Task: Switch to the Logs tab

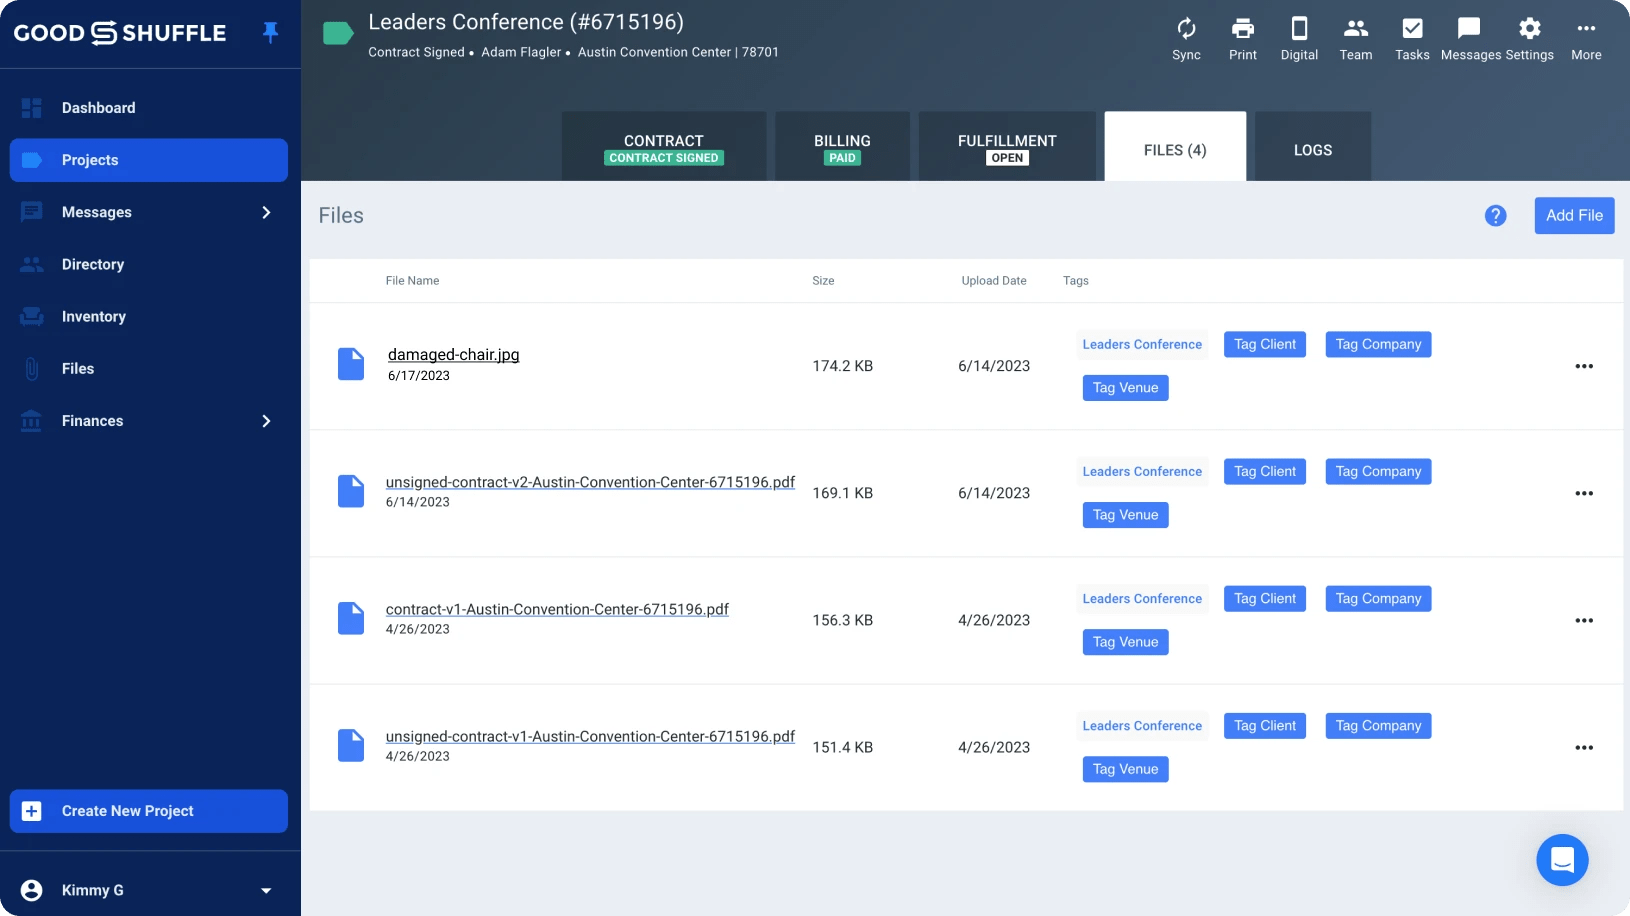Action: click(1311, 149)
